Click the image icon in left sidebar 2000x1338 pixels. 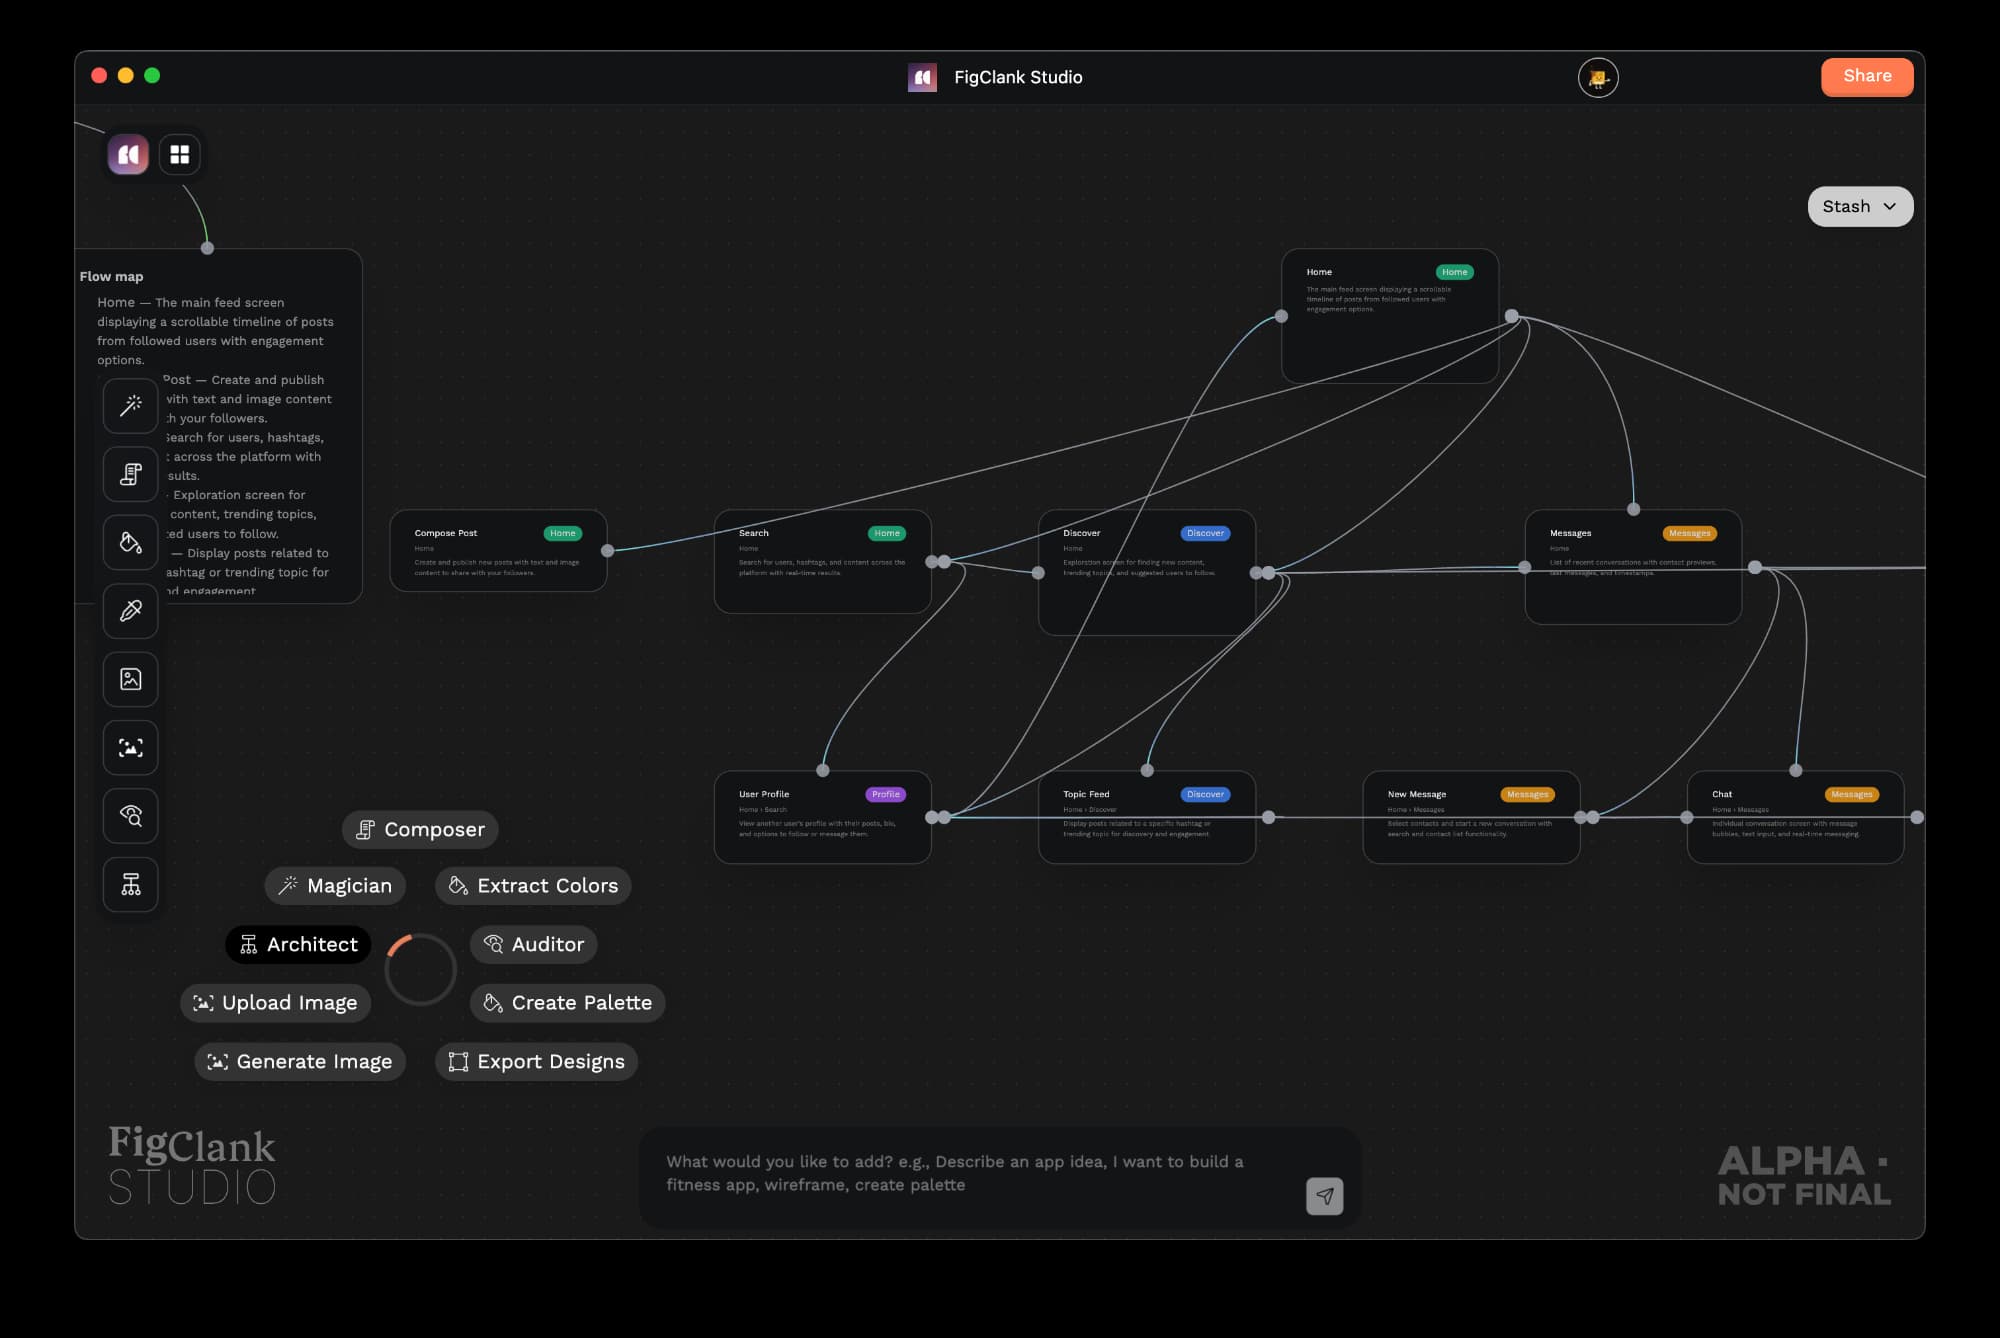coord(131,679)
